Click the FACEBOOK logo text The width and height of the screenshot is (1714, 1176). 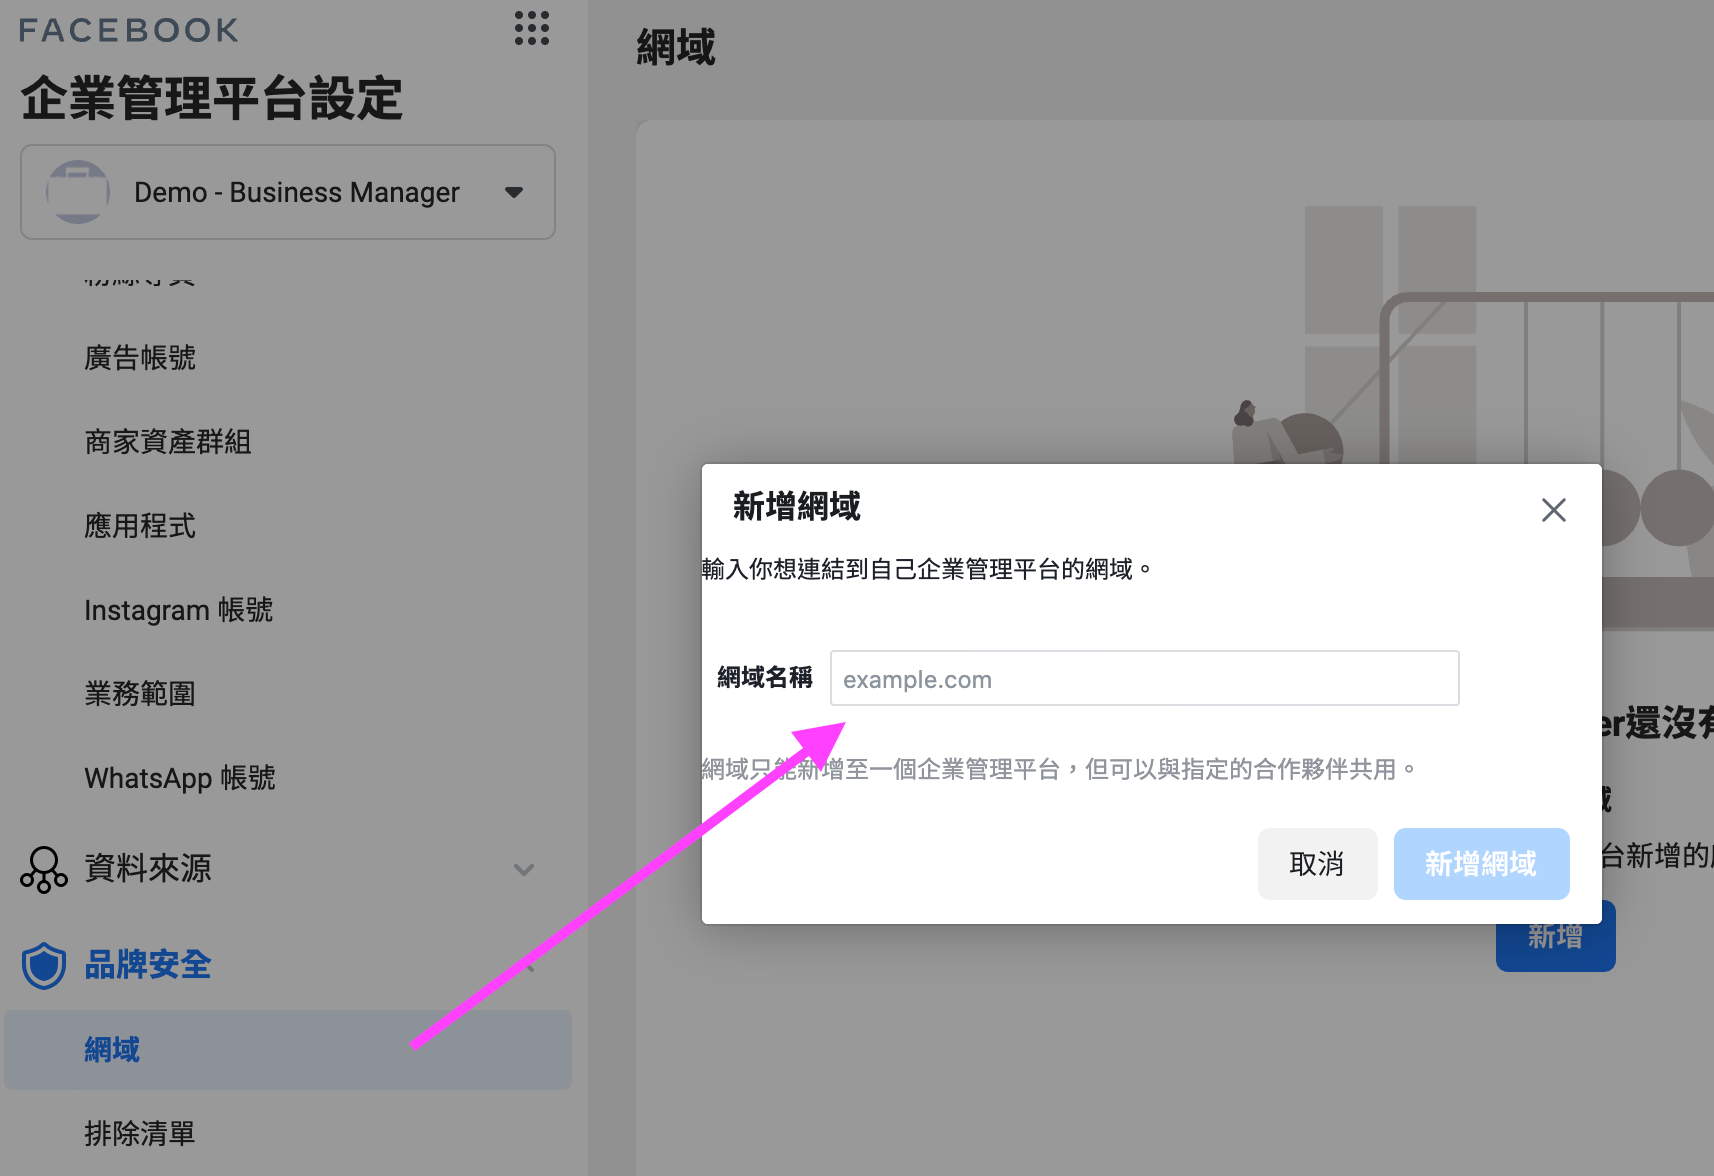(x=129, y=30)
